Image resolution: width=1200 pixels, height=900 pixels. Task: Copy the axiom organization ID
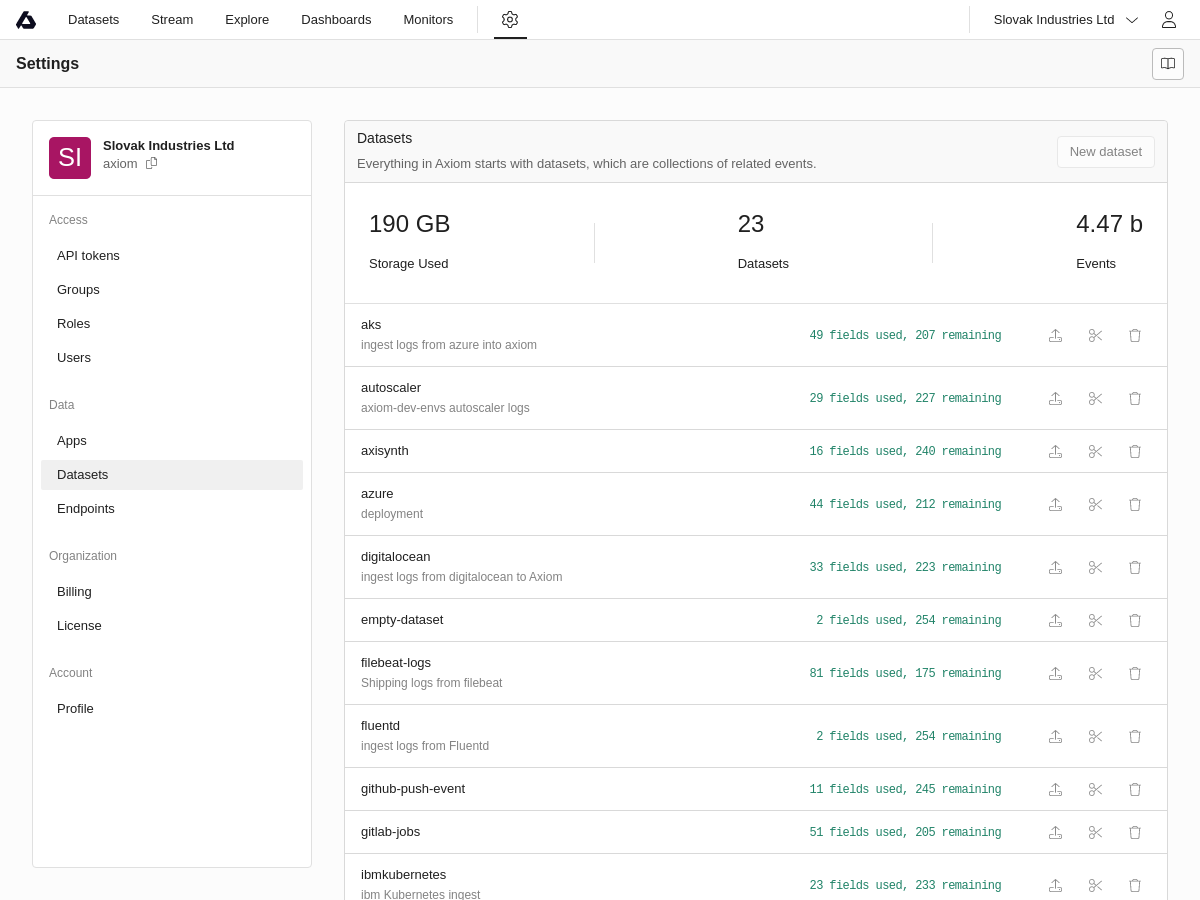pyautogui.click(x=152, y=163)
